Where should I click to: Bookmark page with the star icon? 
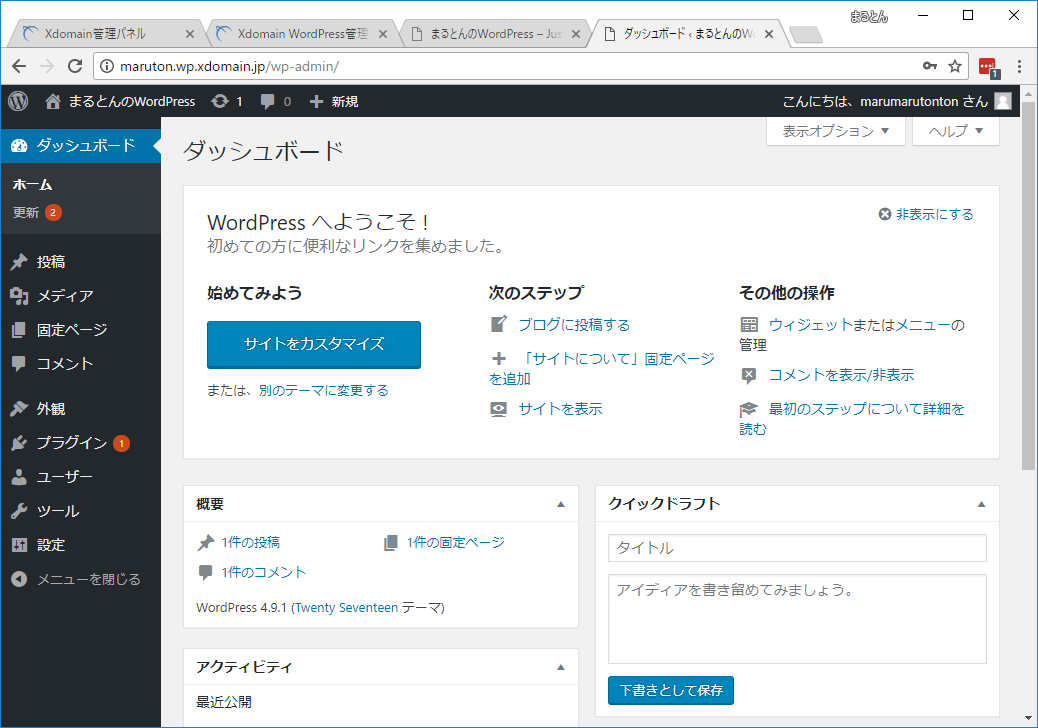coord(955,66)
